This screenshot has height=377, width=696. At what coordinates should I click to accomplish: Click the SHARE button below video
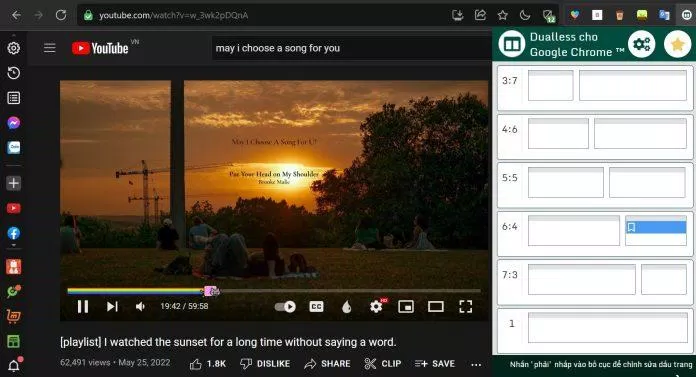tap(328, 364)
